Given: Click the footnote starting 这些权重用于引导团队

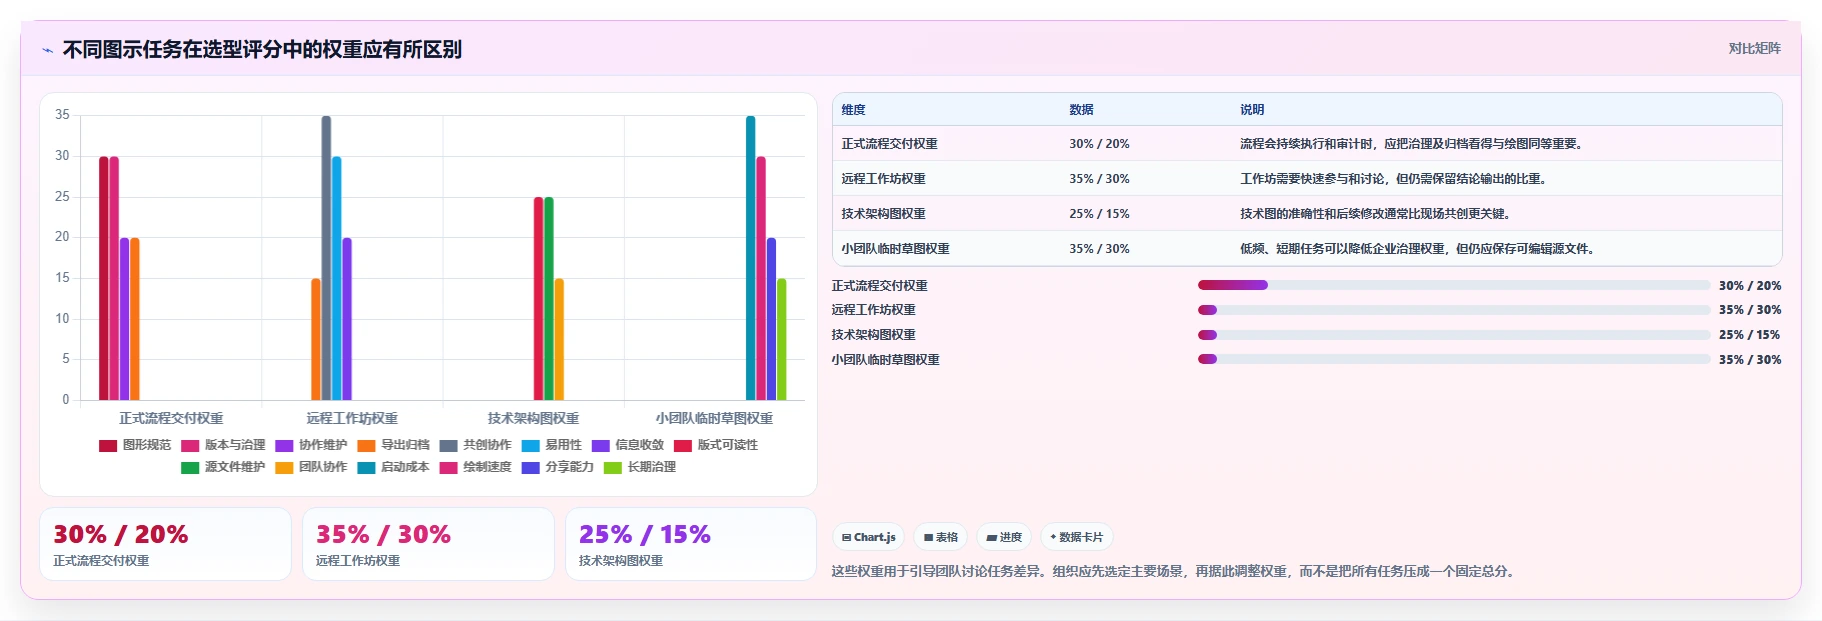Looking at the screenshot, I should (1175, 572).
